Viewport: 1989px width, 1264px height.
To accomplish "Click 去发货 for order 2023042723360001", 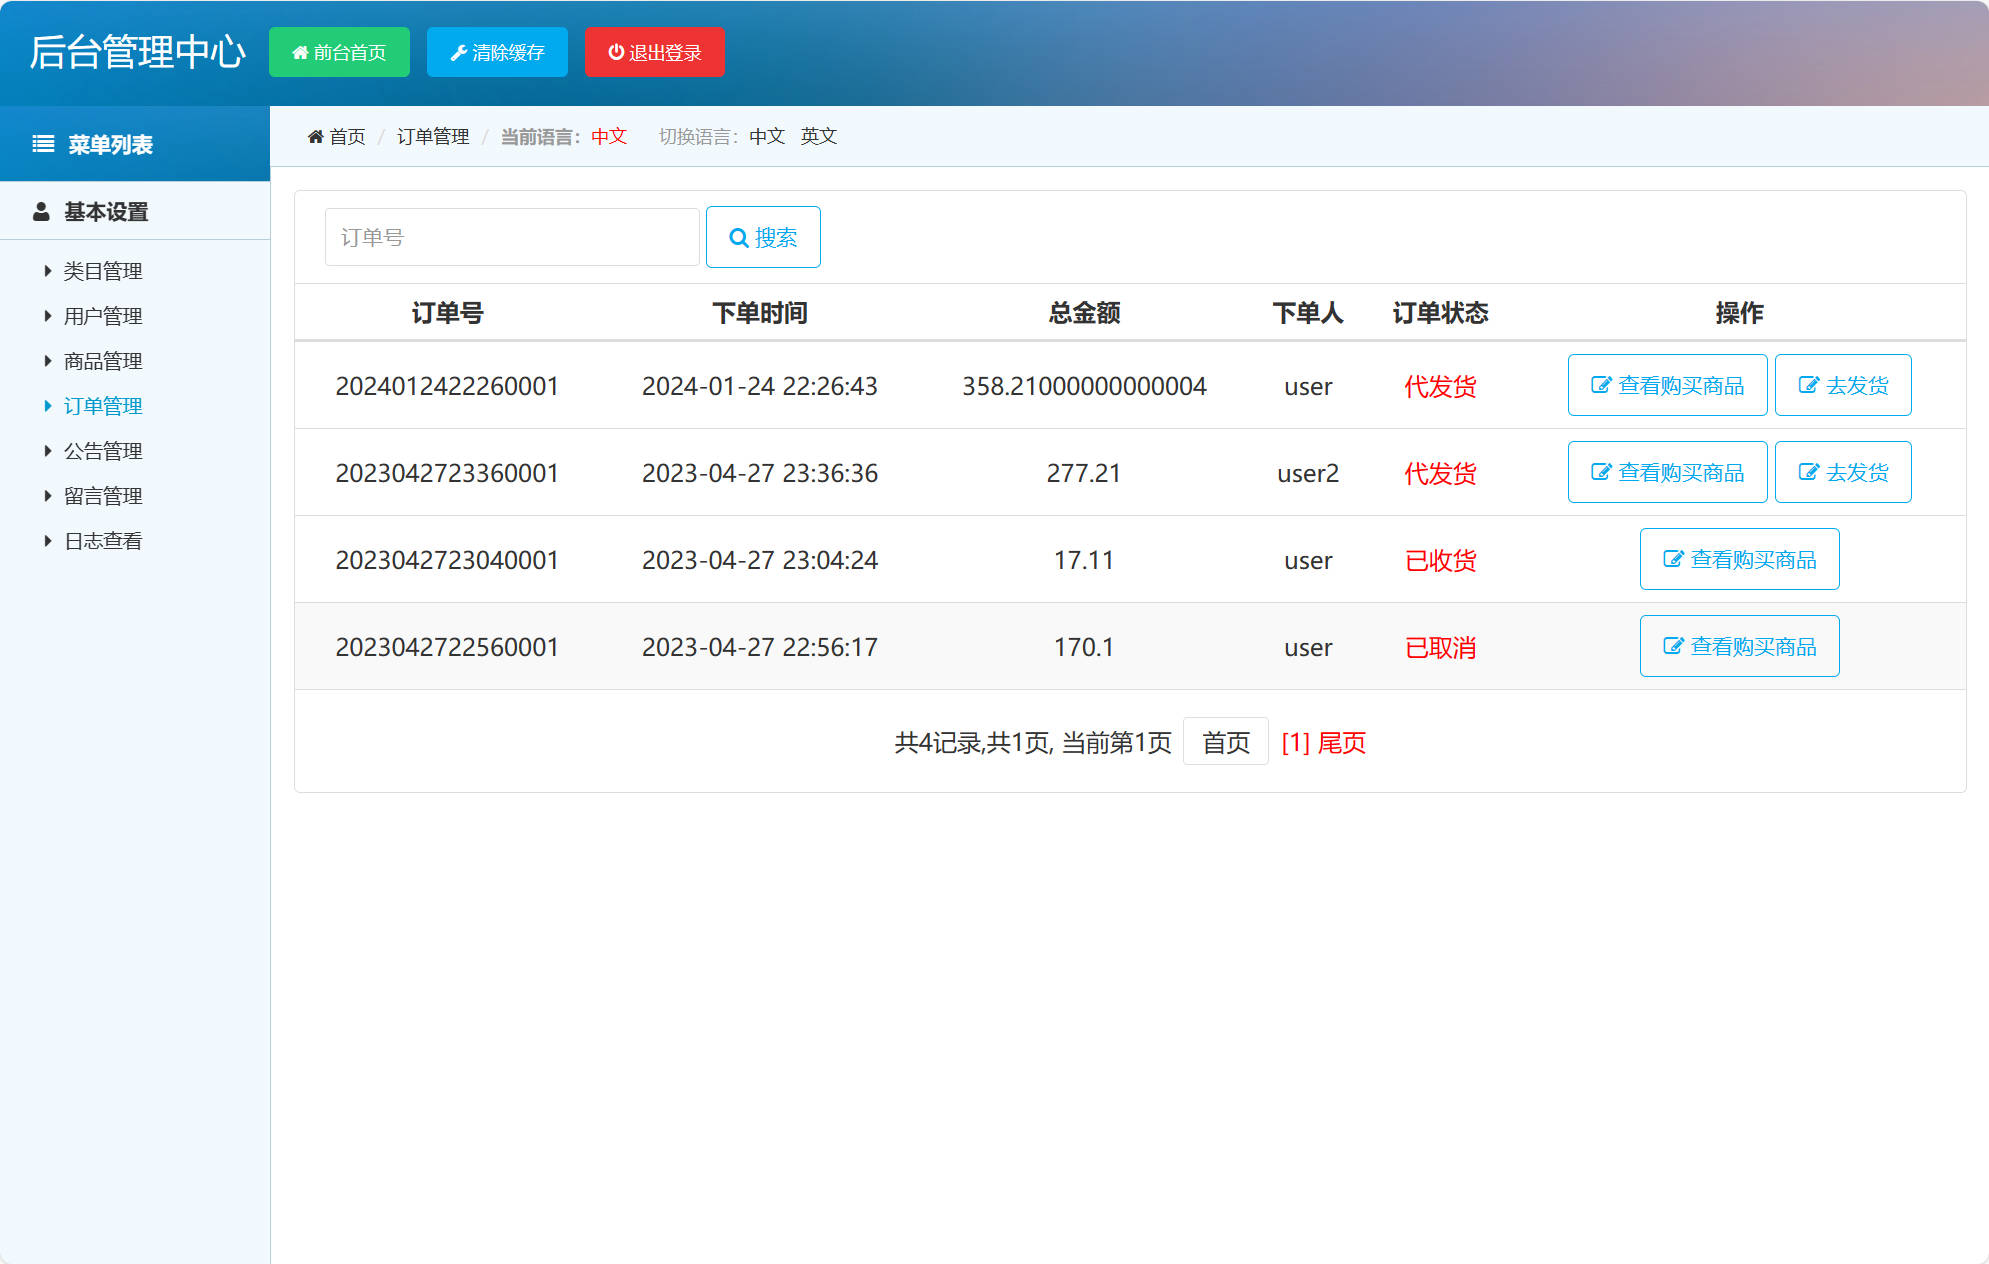I will pos(1843,471).
